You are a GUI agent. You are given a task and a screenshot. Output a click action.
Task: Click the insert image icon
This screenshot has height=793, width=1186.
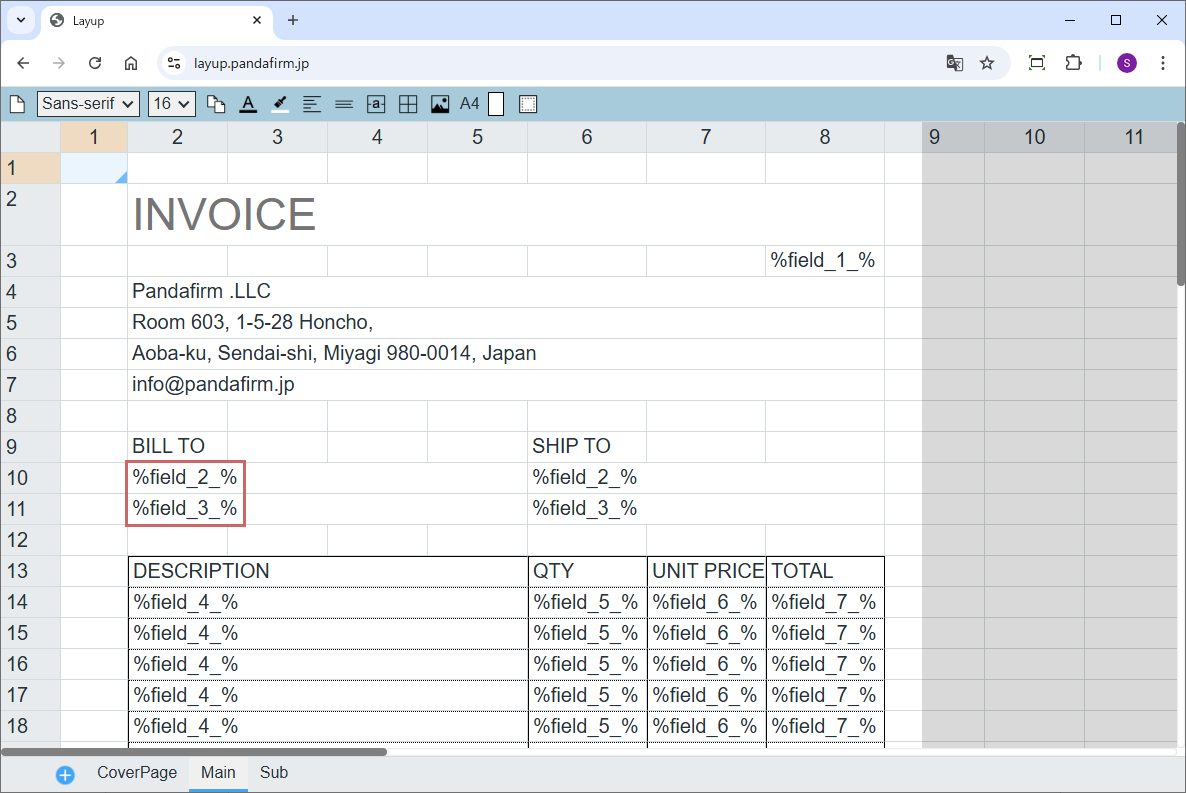tap(440, 104)
